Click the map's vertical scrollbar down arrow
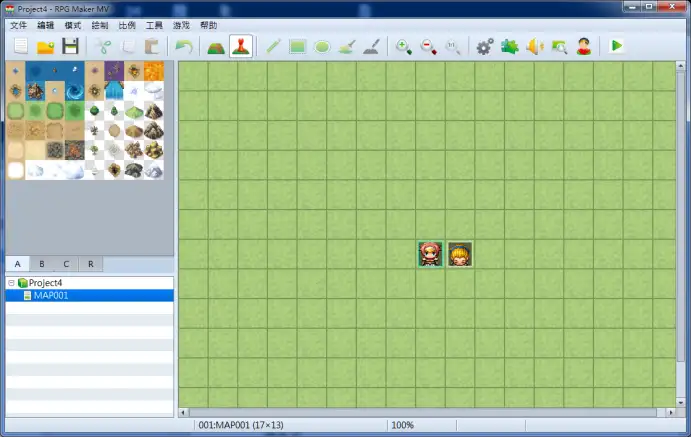The width and height of the screenshot is (691, 437). [x=680, y=402]
